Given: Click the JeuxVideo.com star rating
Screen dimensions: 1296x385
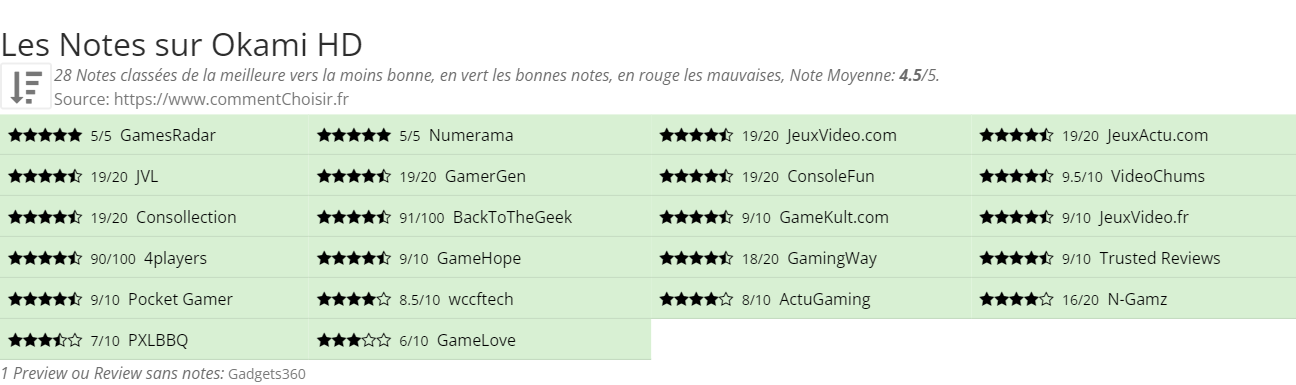Looking at the screenshot, I should point(697,136).
